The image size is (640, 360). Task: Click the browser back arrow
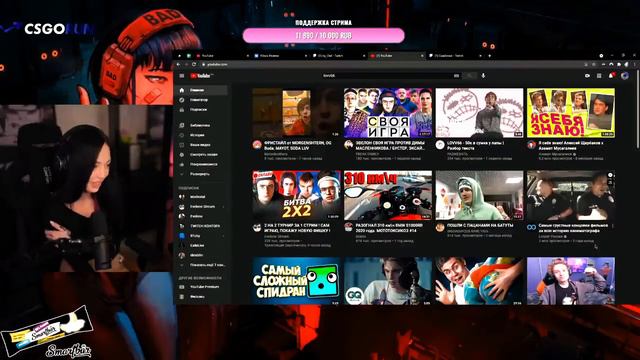point(178,64)
